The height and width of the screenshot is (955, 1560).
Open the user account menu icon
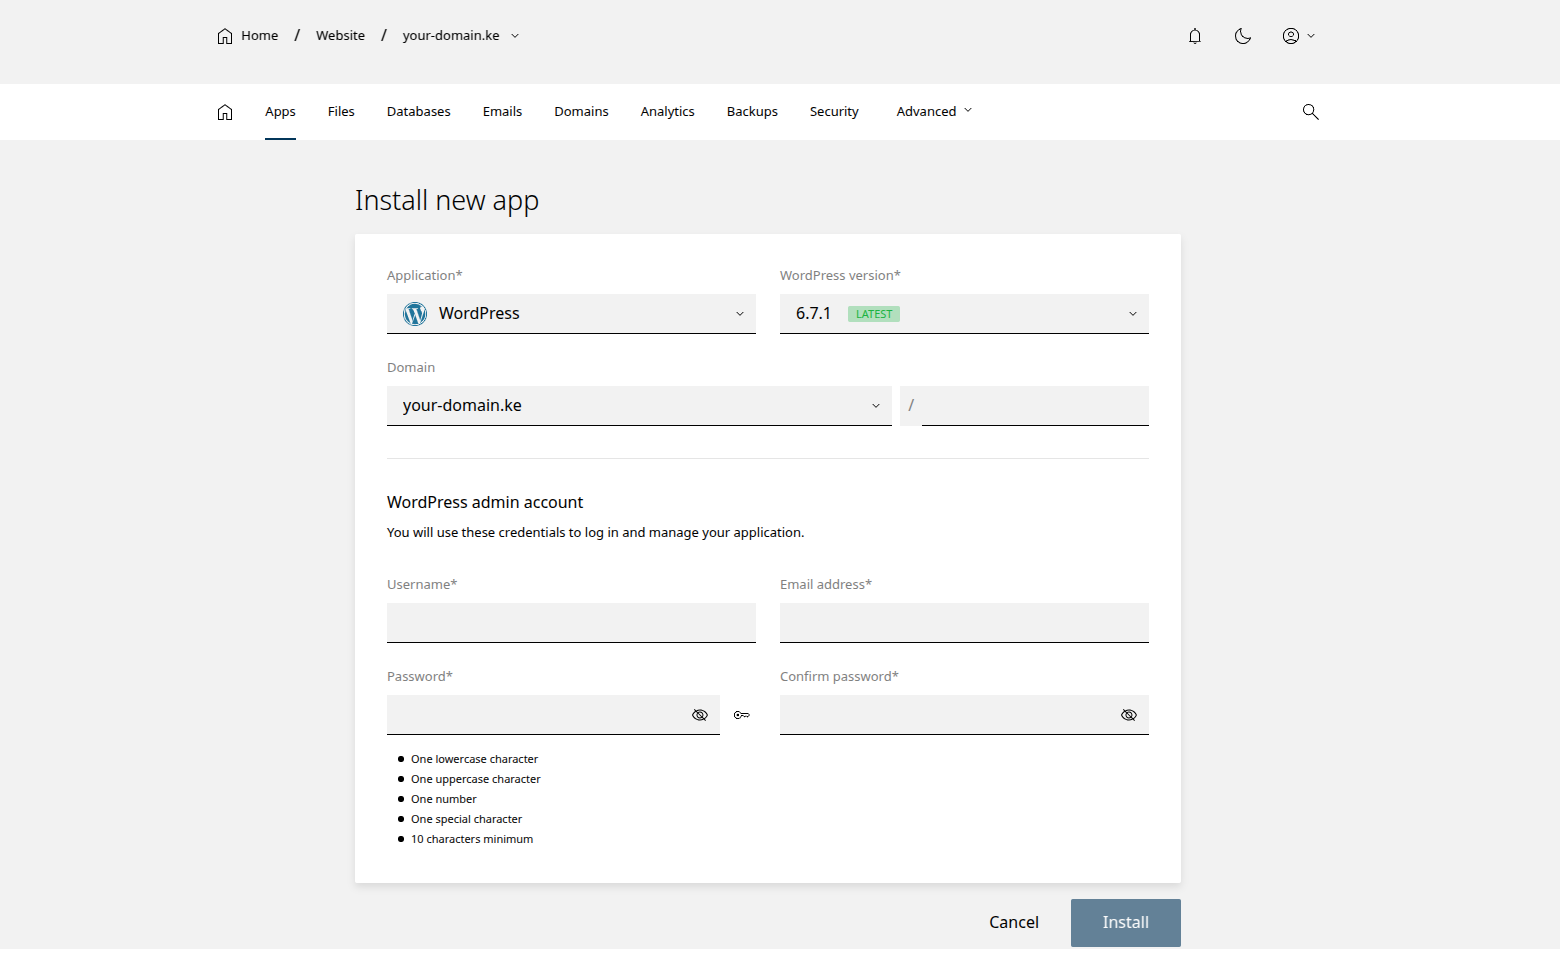(1297, 36)
